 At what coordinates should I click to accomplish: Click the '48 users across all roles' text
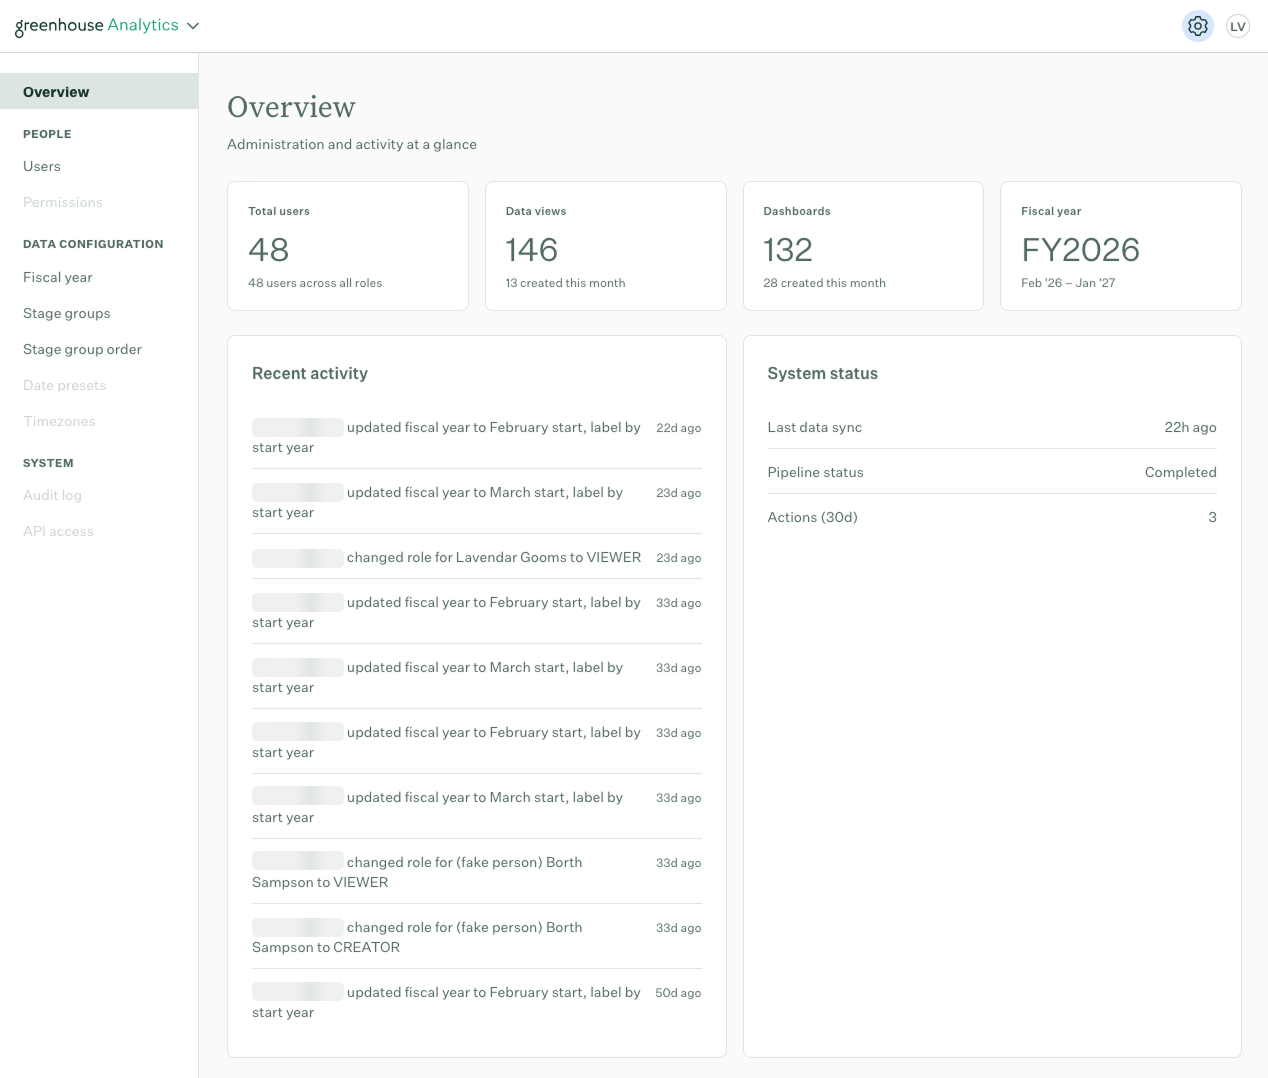click(x=315, y=283)
